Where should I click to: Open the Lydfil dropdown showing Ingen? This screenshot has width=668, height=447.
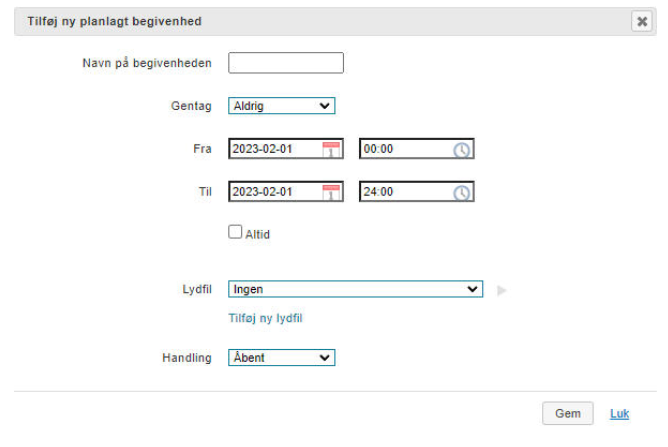pos(355,289)
